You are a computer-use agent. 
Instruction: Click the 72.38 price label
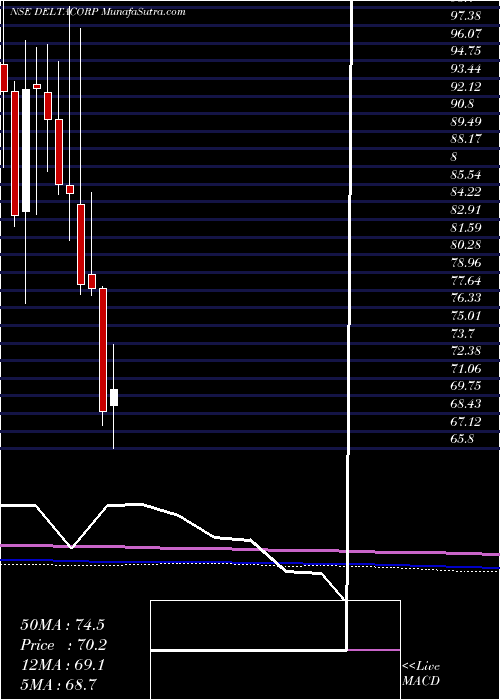point(466,351)
